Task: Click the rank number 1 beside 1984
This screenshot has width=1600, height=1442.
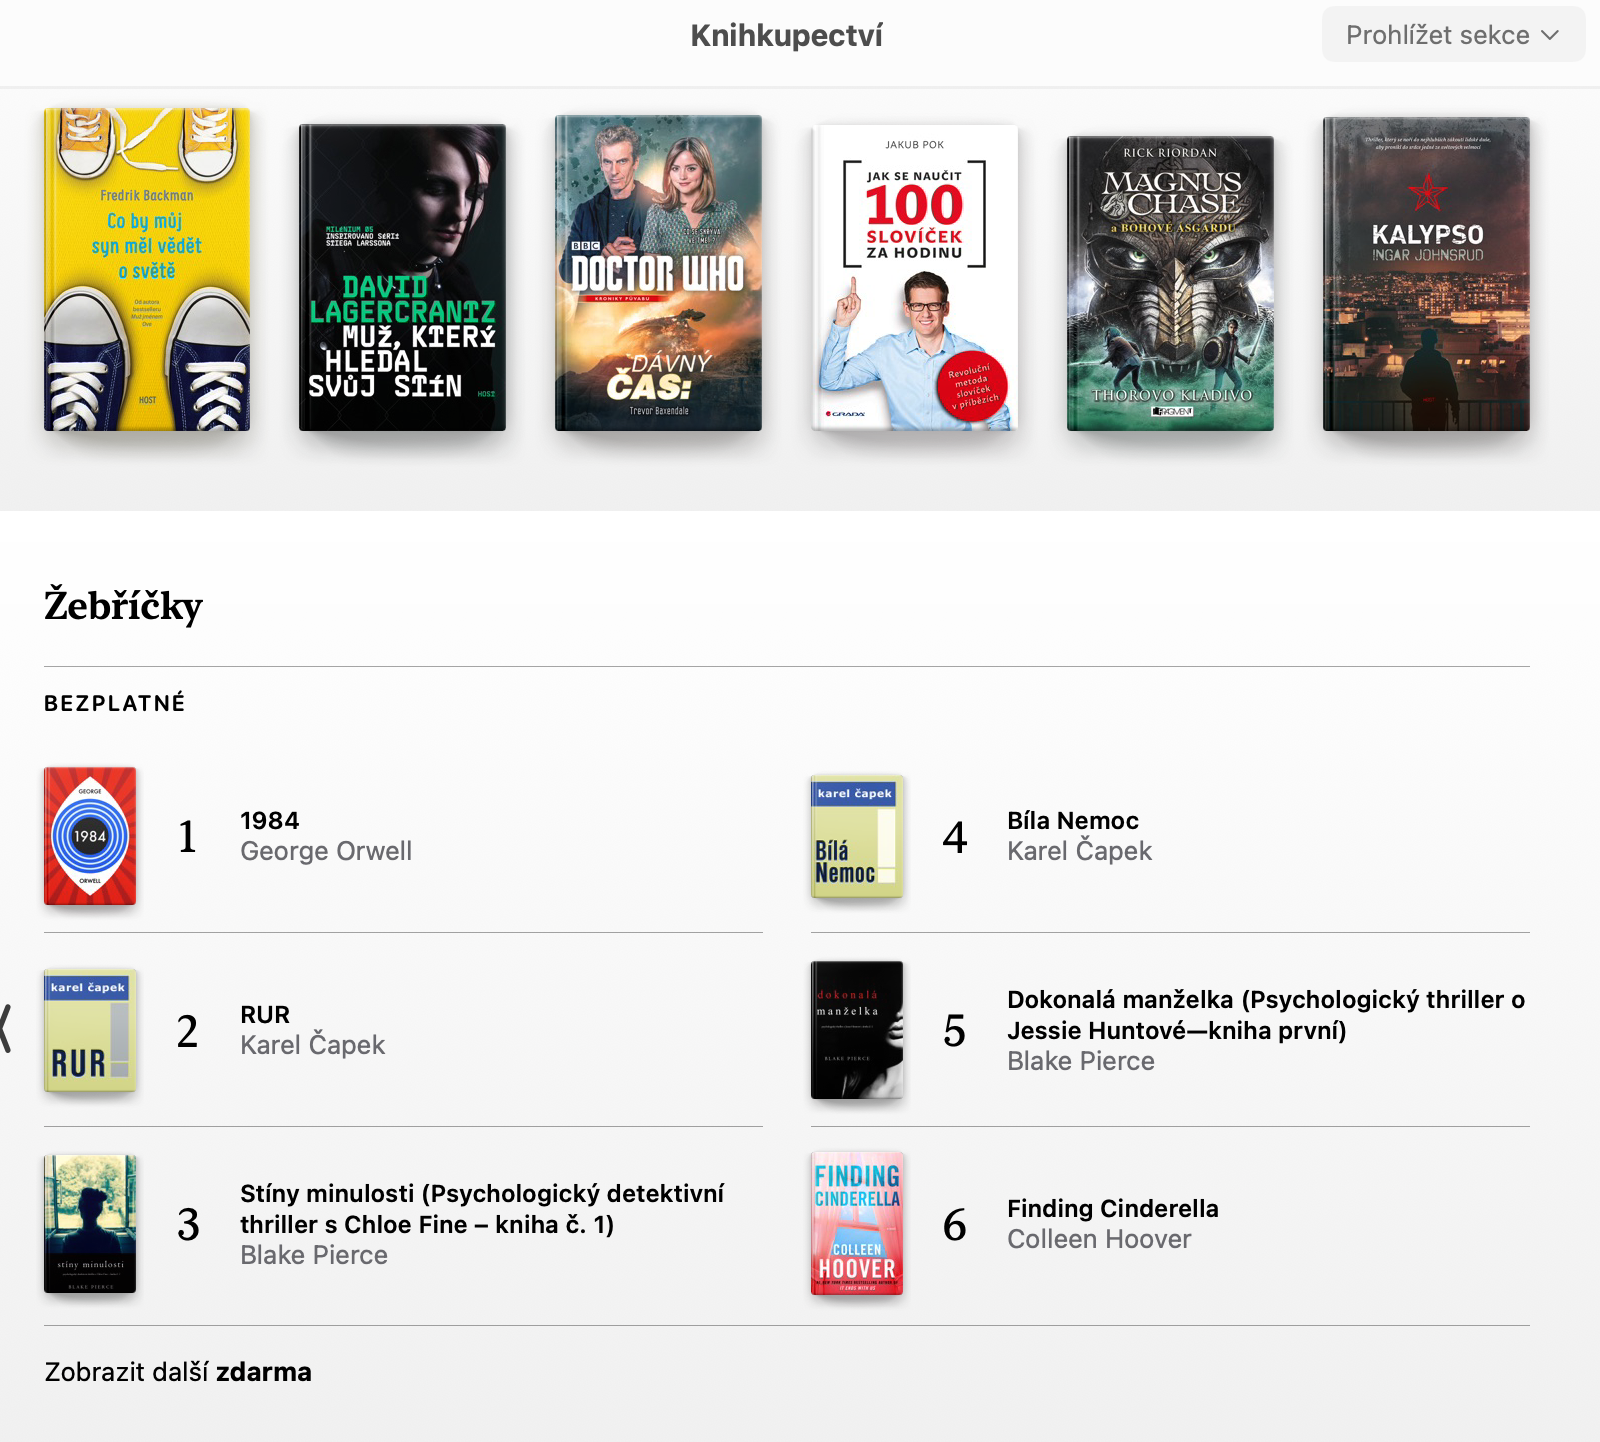Action: 187,836
